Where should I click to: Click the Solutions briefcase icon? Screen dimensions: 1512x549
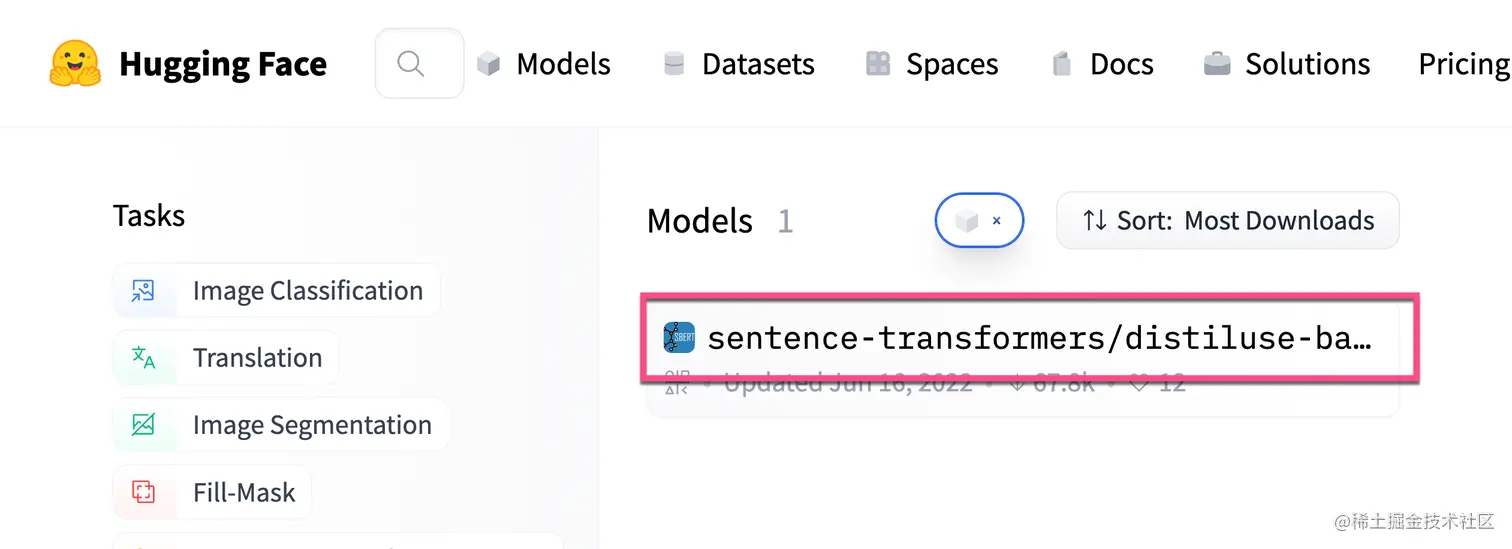pyautogui.click(x=1217, y=64)
